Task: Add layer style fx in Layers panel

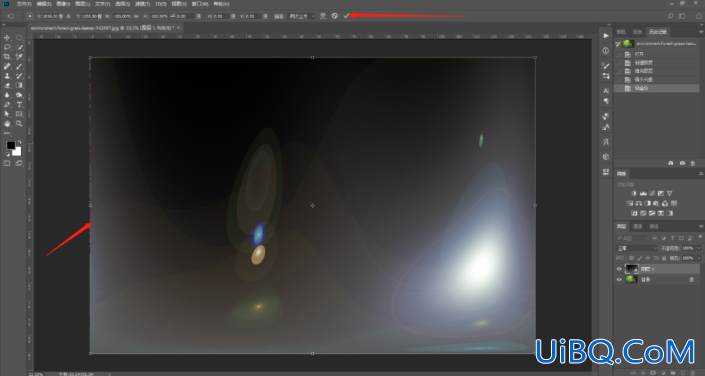Action: (643, 372)
